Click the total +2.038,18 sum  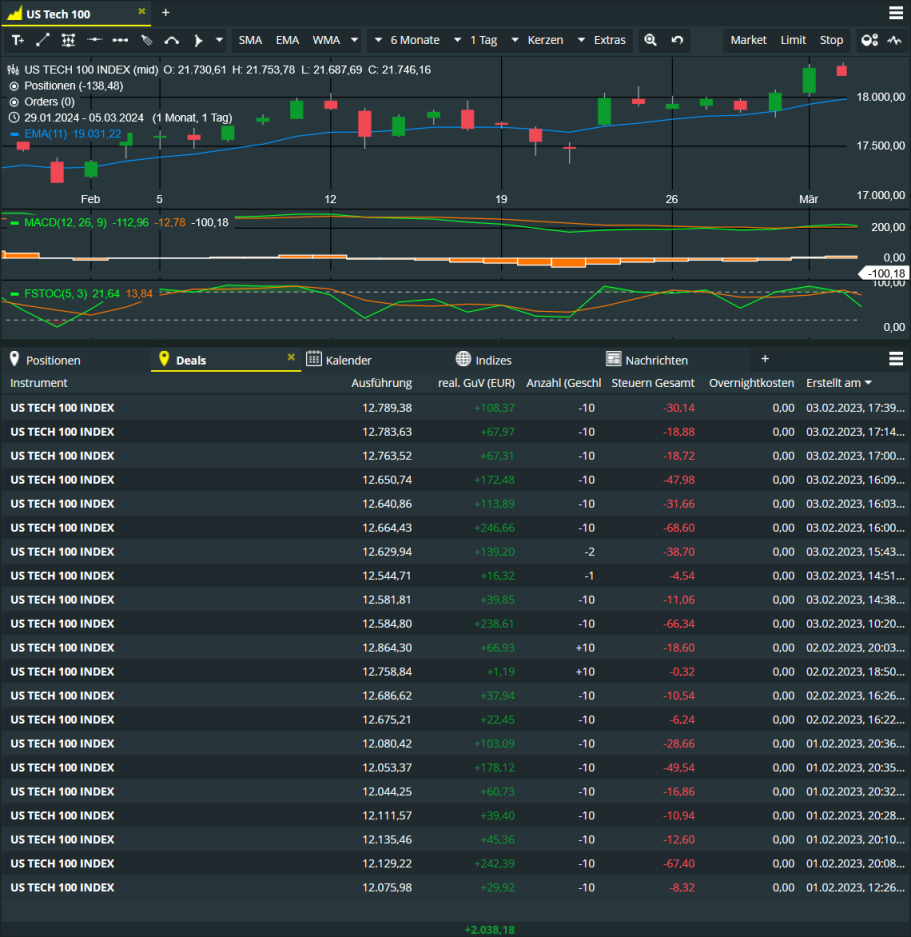point(490,930)
